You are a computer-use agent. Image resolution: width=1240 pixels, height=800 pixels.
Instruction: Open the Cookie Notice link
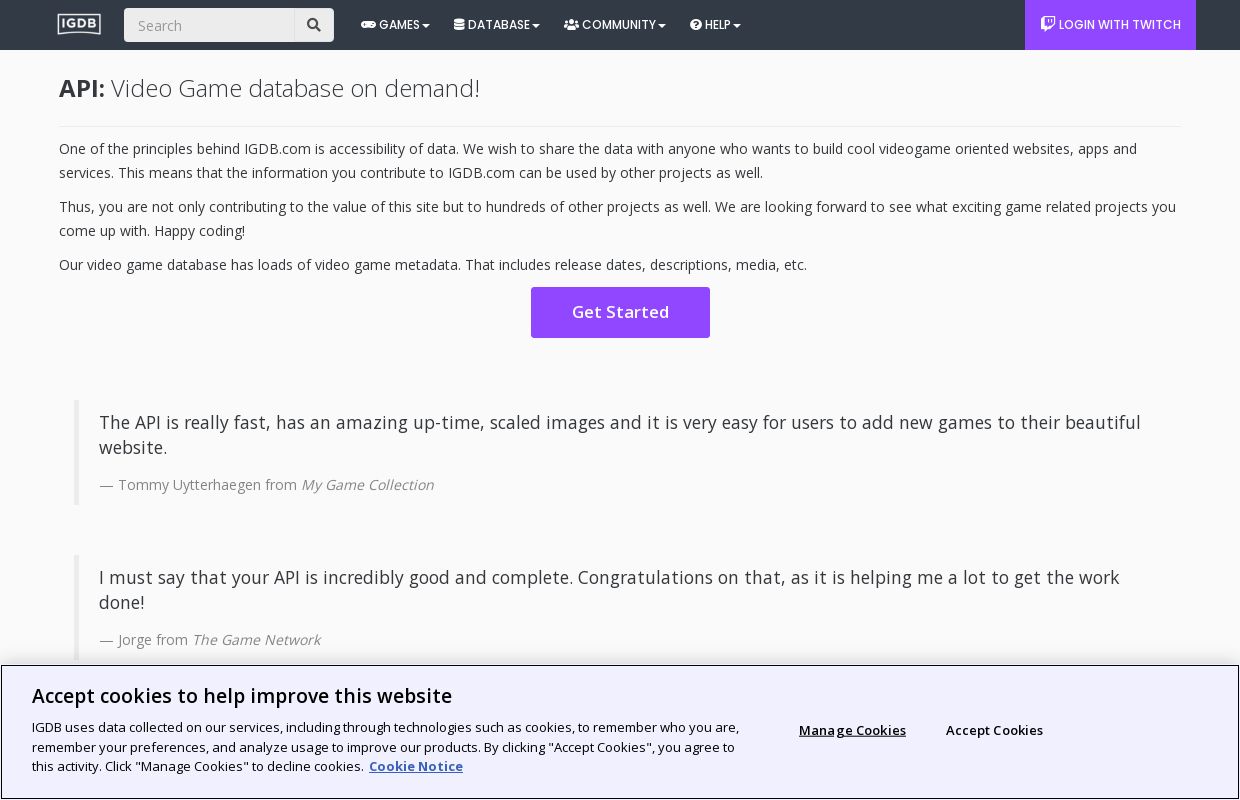coord(416,766)
